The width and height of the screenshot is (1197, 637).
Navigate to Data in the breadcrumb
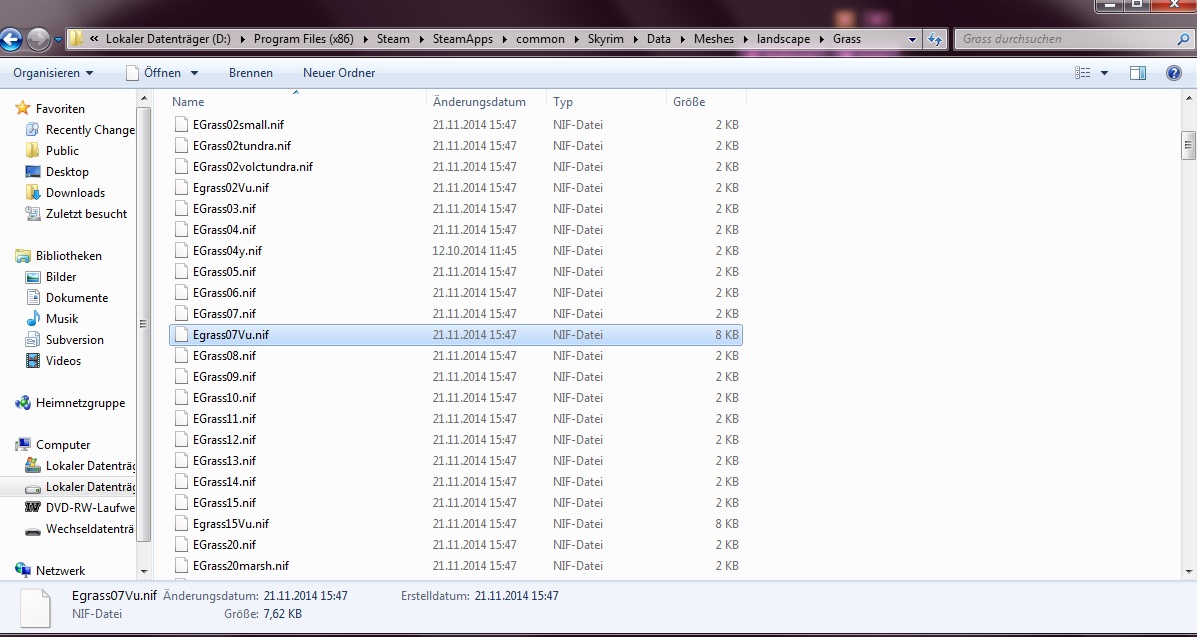tap(659, 39)
